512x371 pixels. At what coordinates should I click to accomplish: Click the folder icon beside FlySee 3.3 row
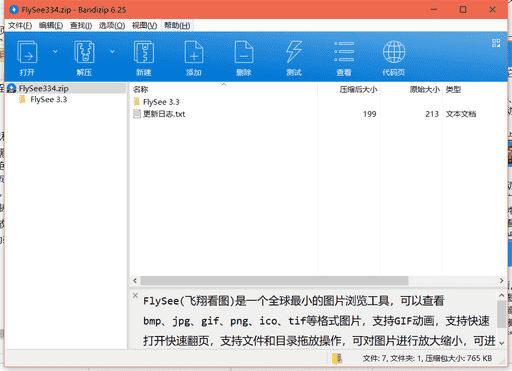[x=137, y=102]
